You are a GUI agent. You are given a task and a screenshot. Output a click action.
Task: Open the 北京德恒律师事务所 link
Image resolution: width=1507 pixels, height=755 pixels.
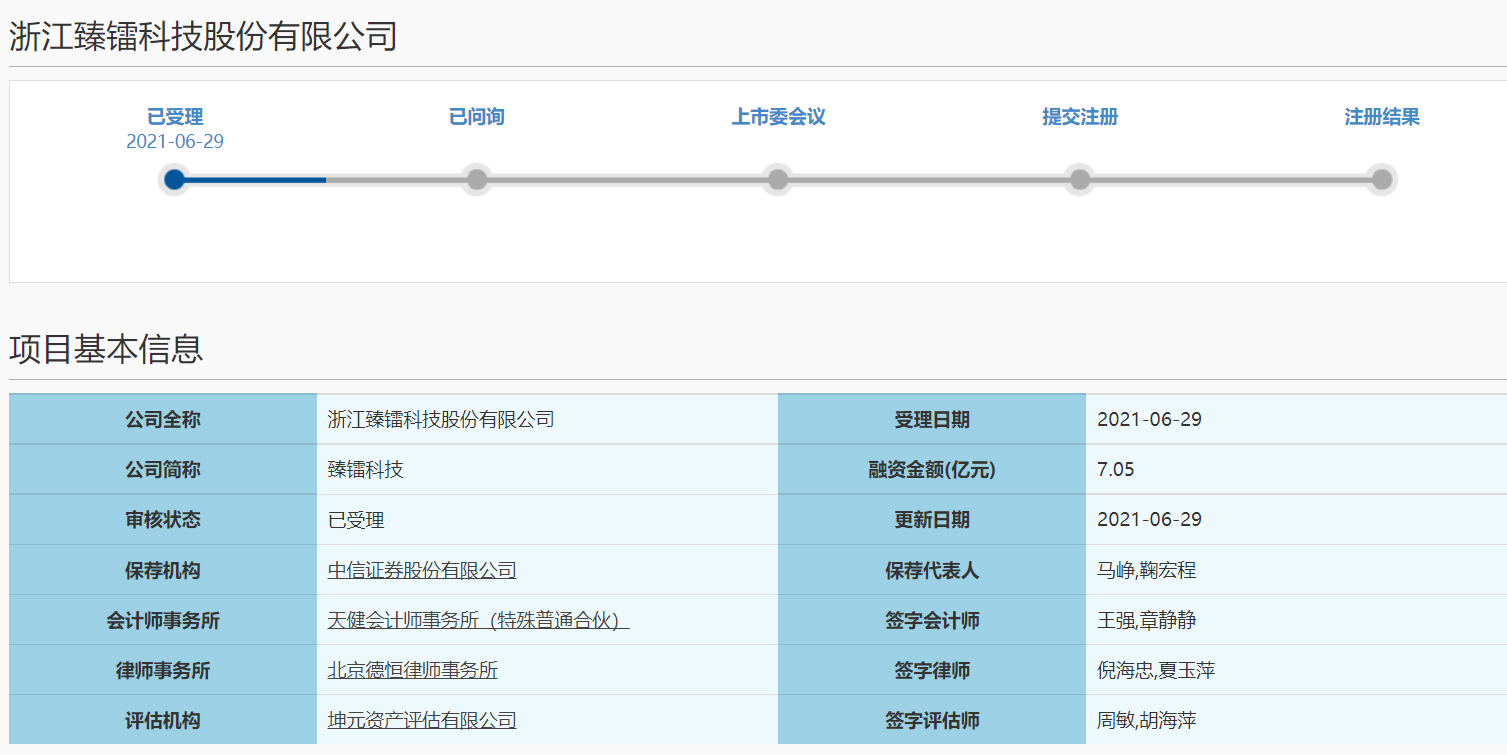pos(413,671)
